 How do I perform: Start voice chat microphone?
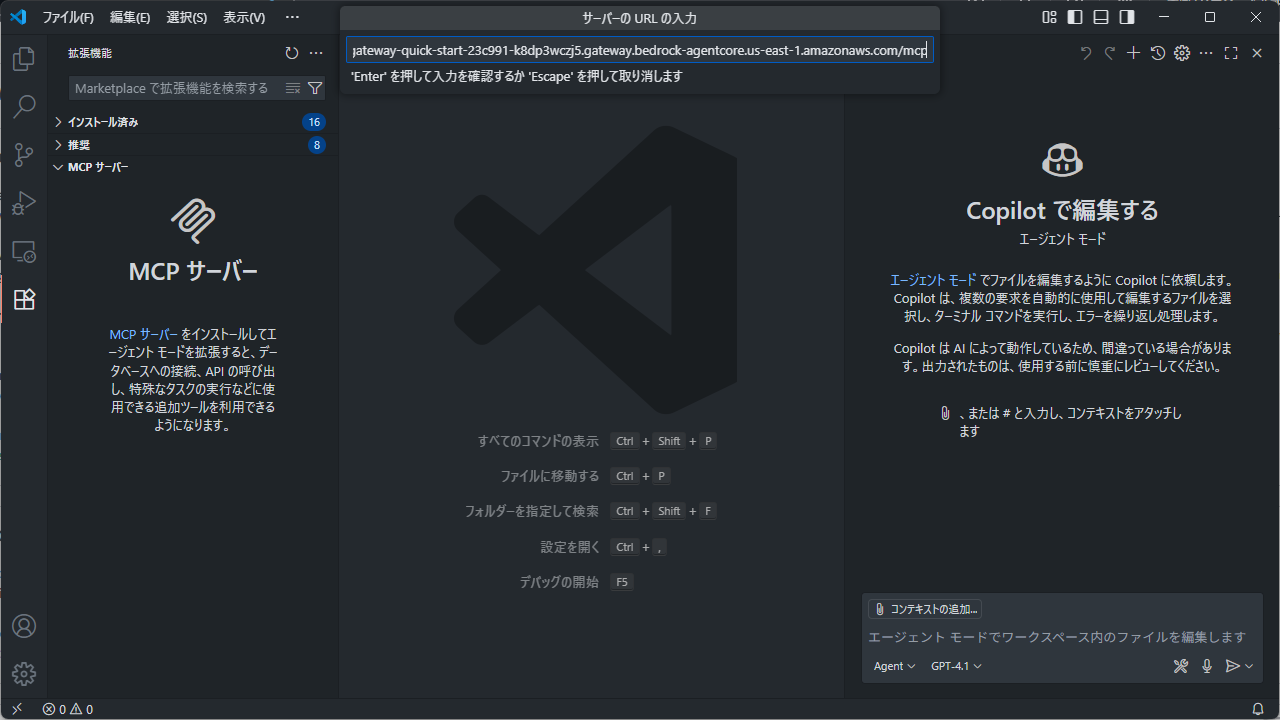[x=1207, y=666]
